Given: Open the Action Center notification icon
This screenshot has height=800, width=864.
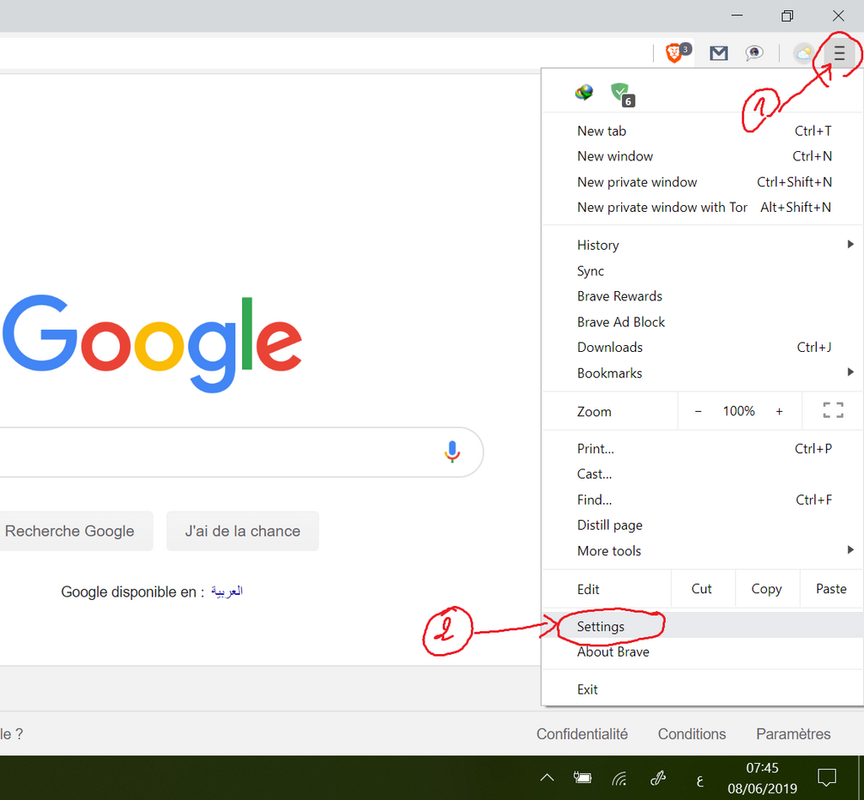Looking at the screenshot, I should pos(827,777).
